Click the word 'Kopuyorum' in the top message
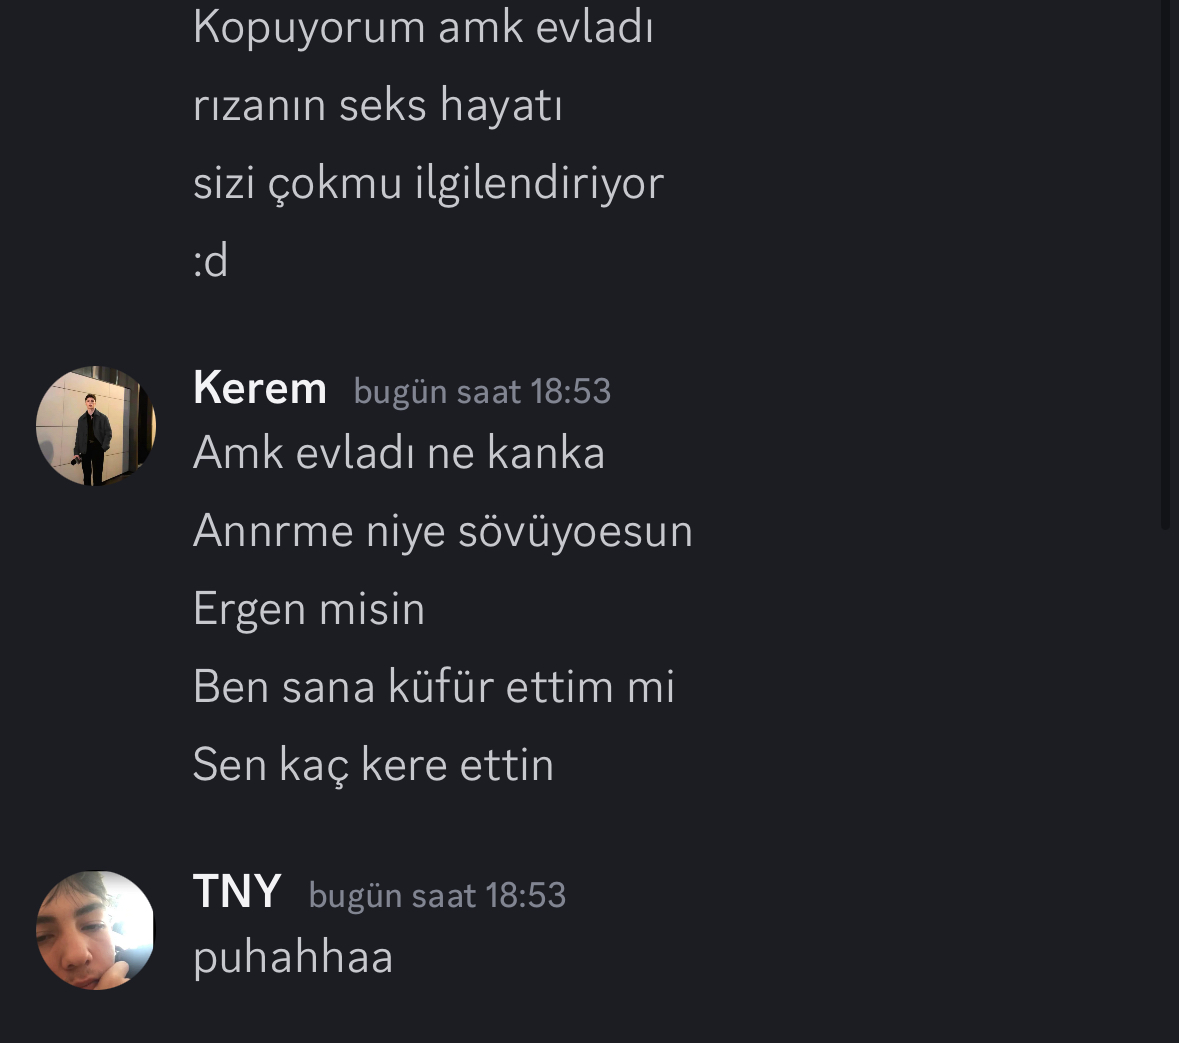 pos(310,29)
